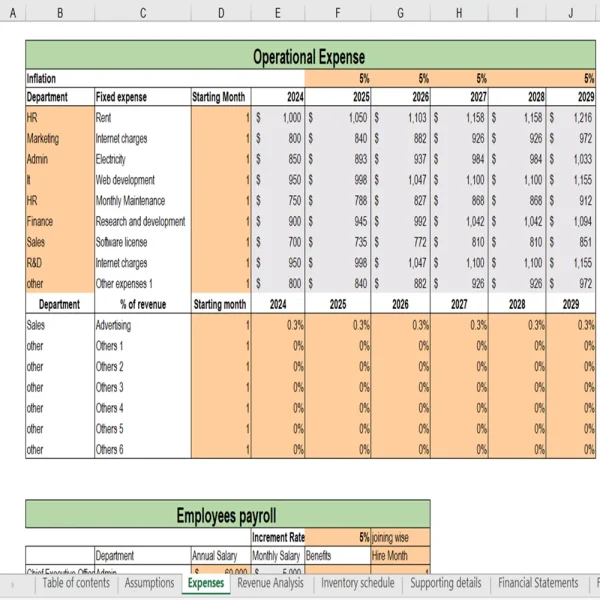Select the Expenses sheet tab

point(206,583)
